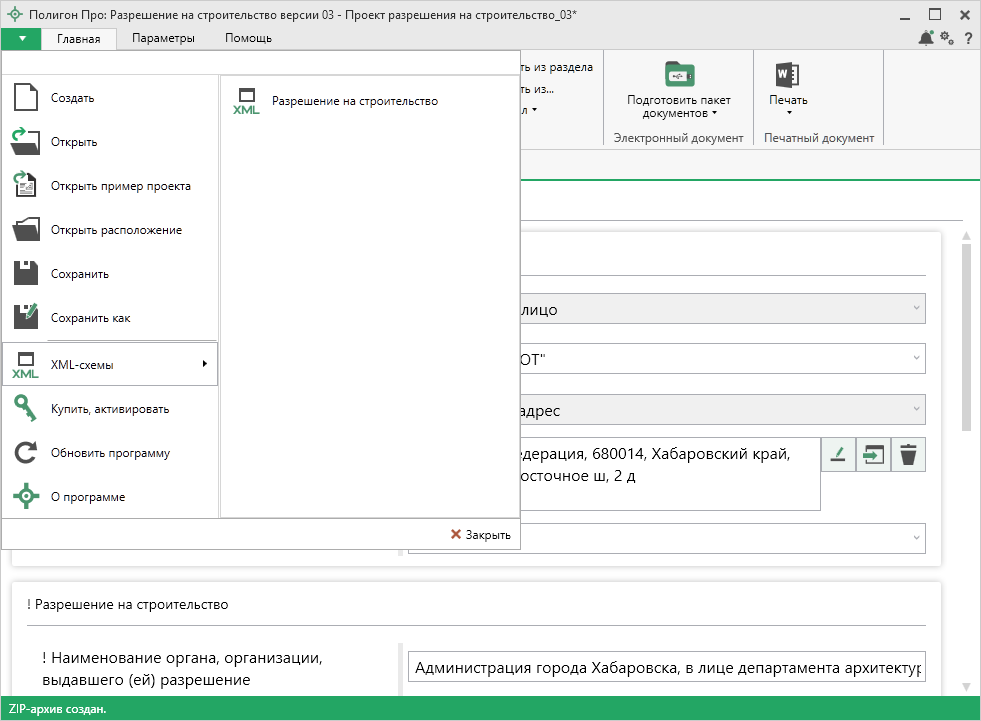
Task: Switch to the Помощь tab
Action: (x=248, y=38)
